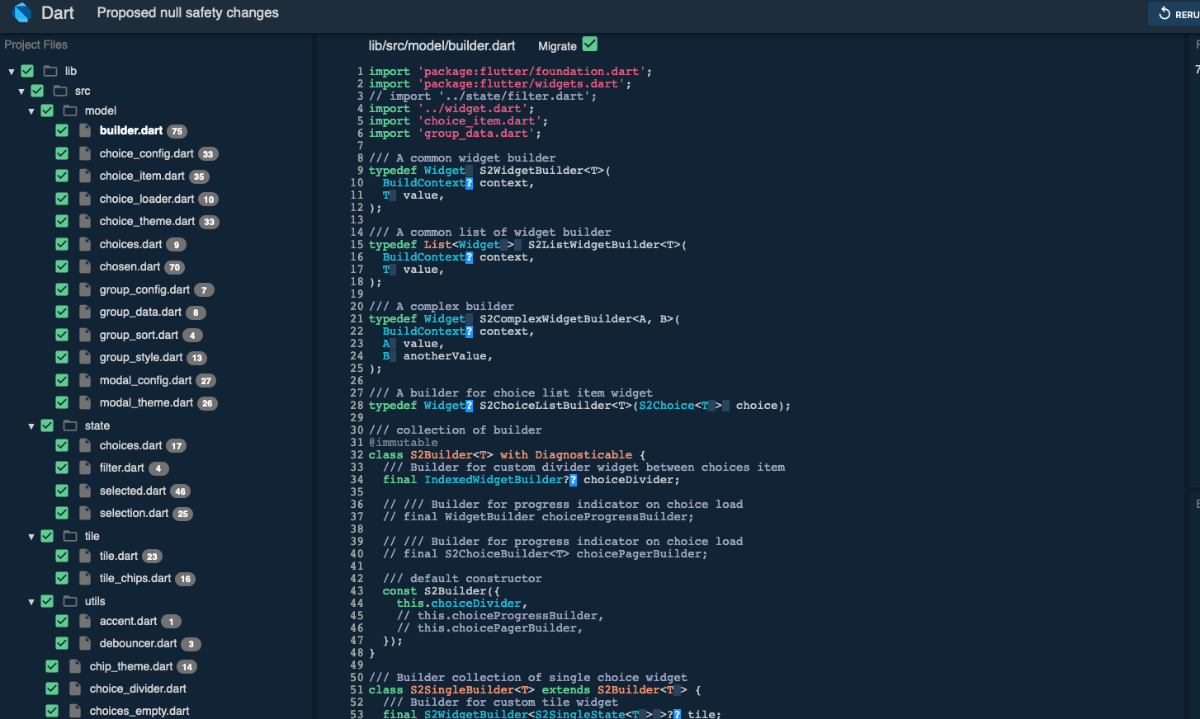Open builder.dart in the file tree
This screenshot has width=1200, height=719.
131,131
